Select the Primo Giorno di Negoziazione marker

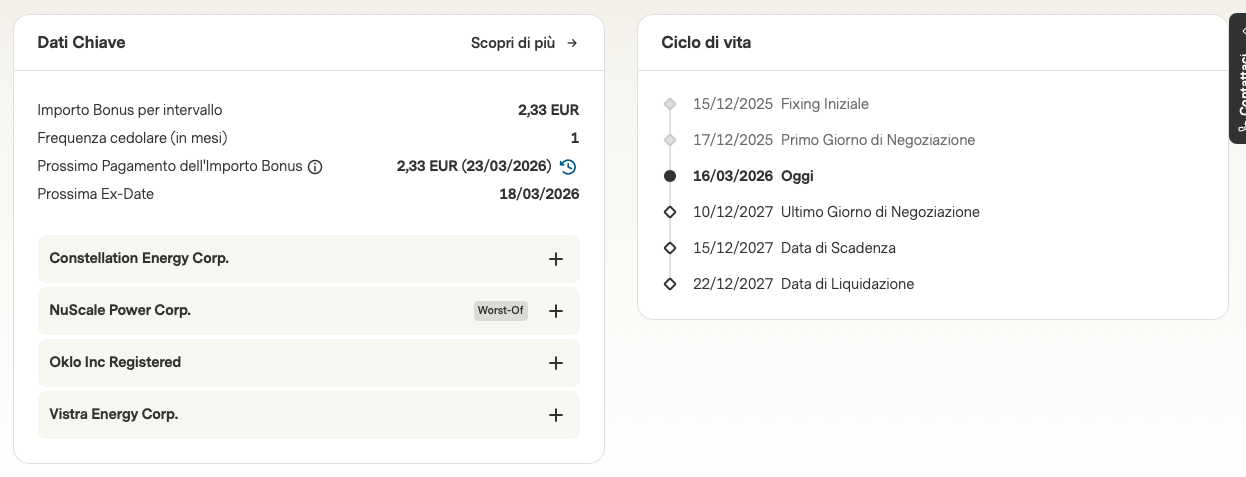pyautogui.click(x=670, y=140)
